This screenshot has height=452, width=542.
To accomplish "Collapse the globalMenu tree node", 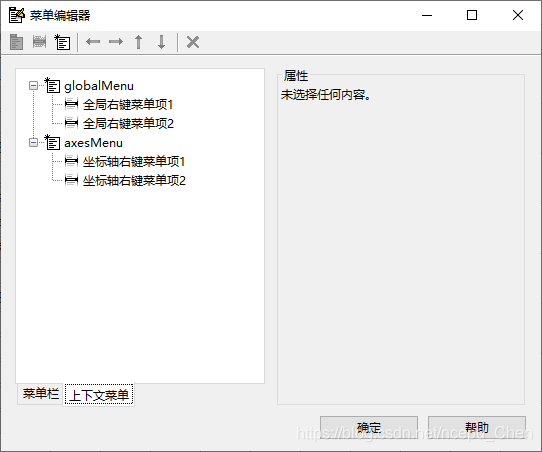I will tap(34, 85).
